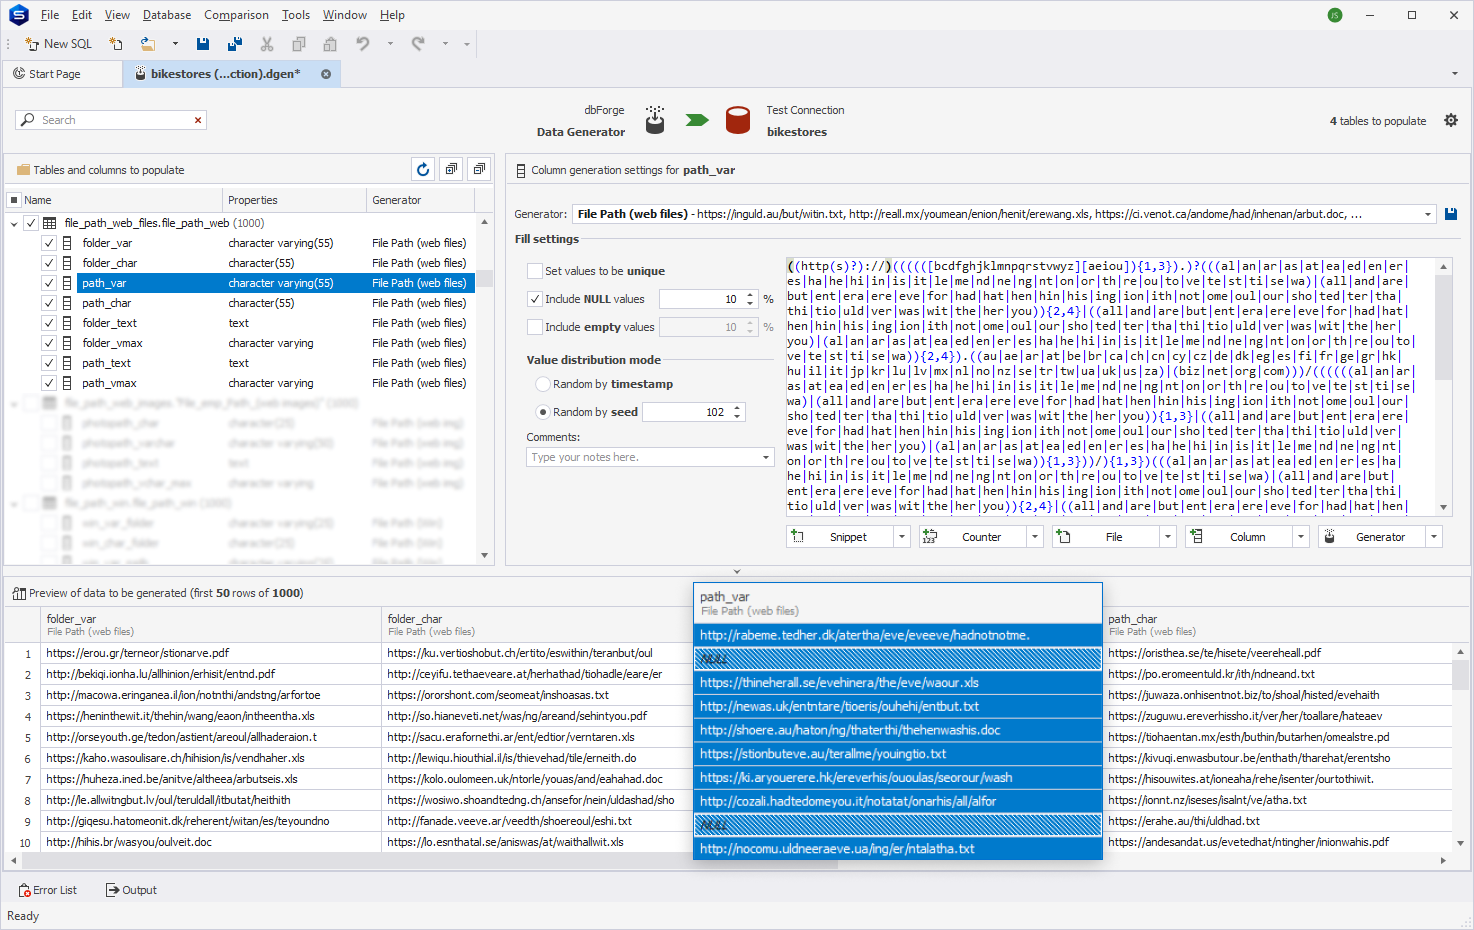The height and width of the screenshot is (930, 1474).
Task: Click the Snippet button
Action: click(x=840, y=537)
